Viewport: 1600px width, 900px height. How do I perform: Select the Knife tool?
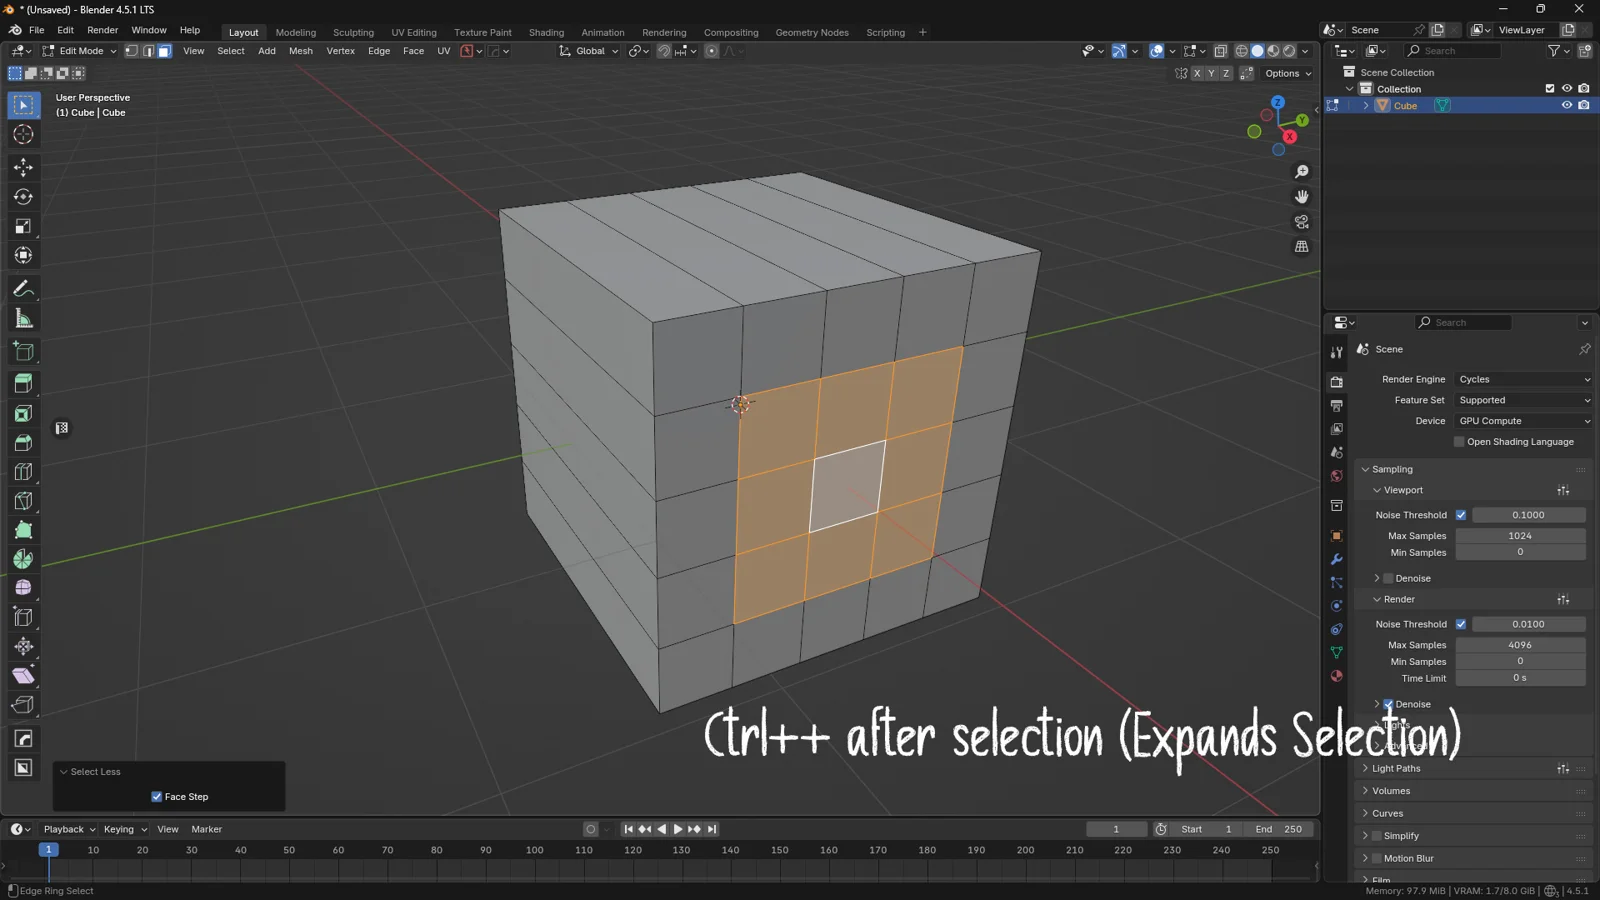pos(23,501)
